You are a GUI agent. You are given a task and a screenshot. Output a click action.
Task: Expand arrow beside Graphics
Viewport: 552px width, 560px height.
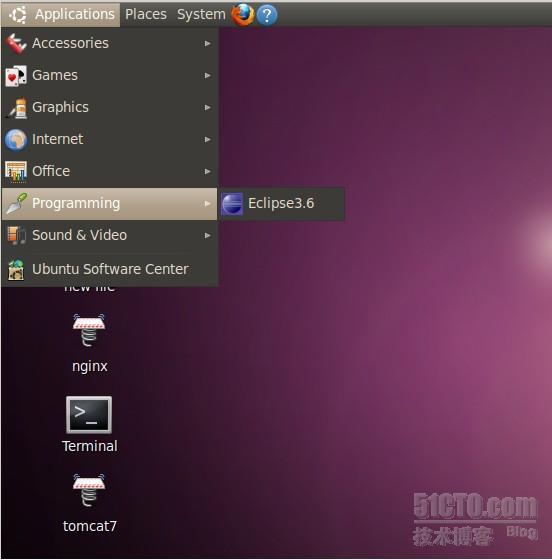[x=207, y=108]
